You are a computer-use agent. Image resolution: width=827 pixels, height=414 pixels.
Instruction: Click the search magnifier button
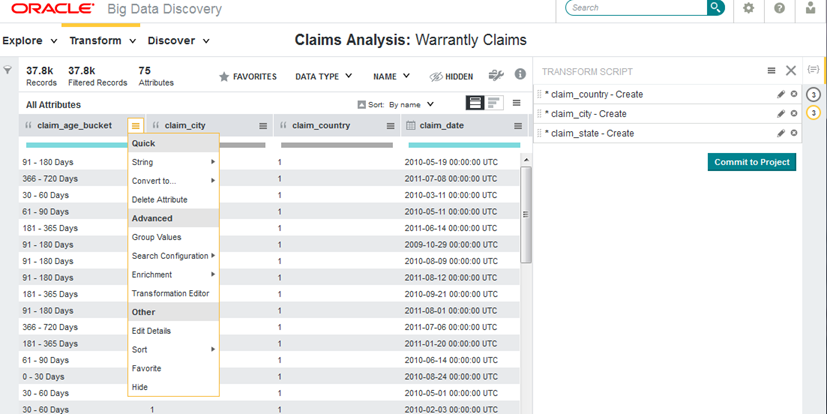(716, 7)
